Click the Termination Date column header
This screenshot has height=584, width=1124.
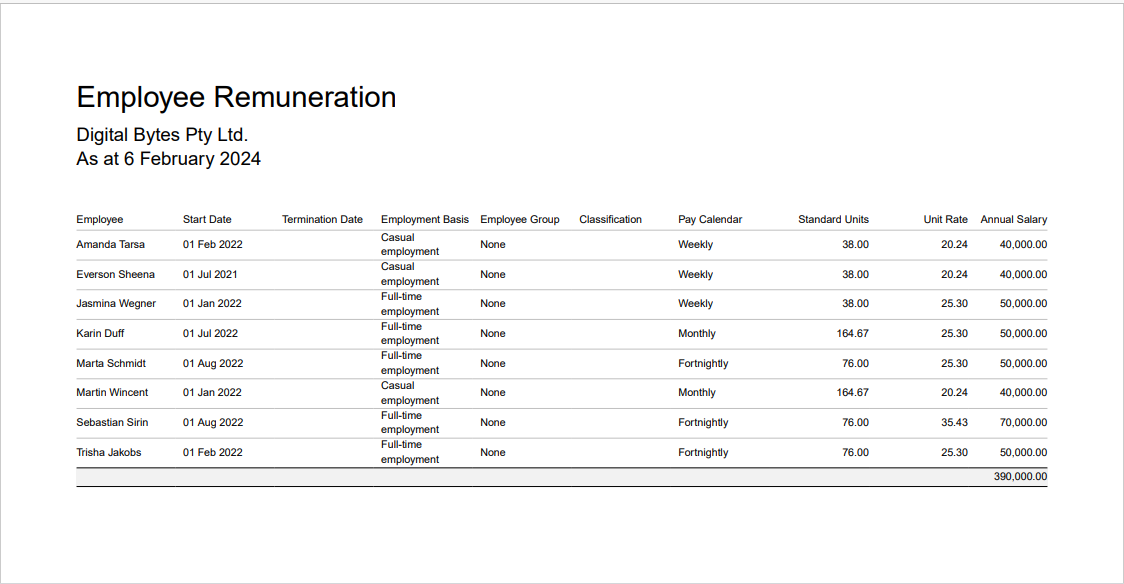(x=322, y=220)
